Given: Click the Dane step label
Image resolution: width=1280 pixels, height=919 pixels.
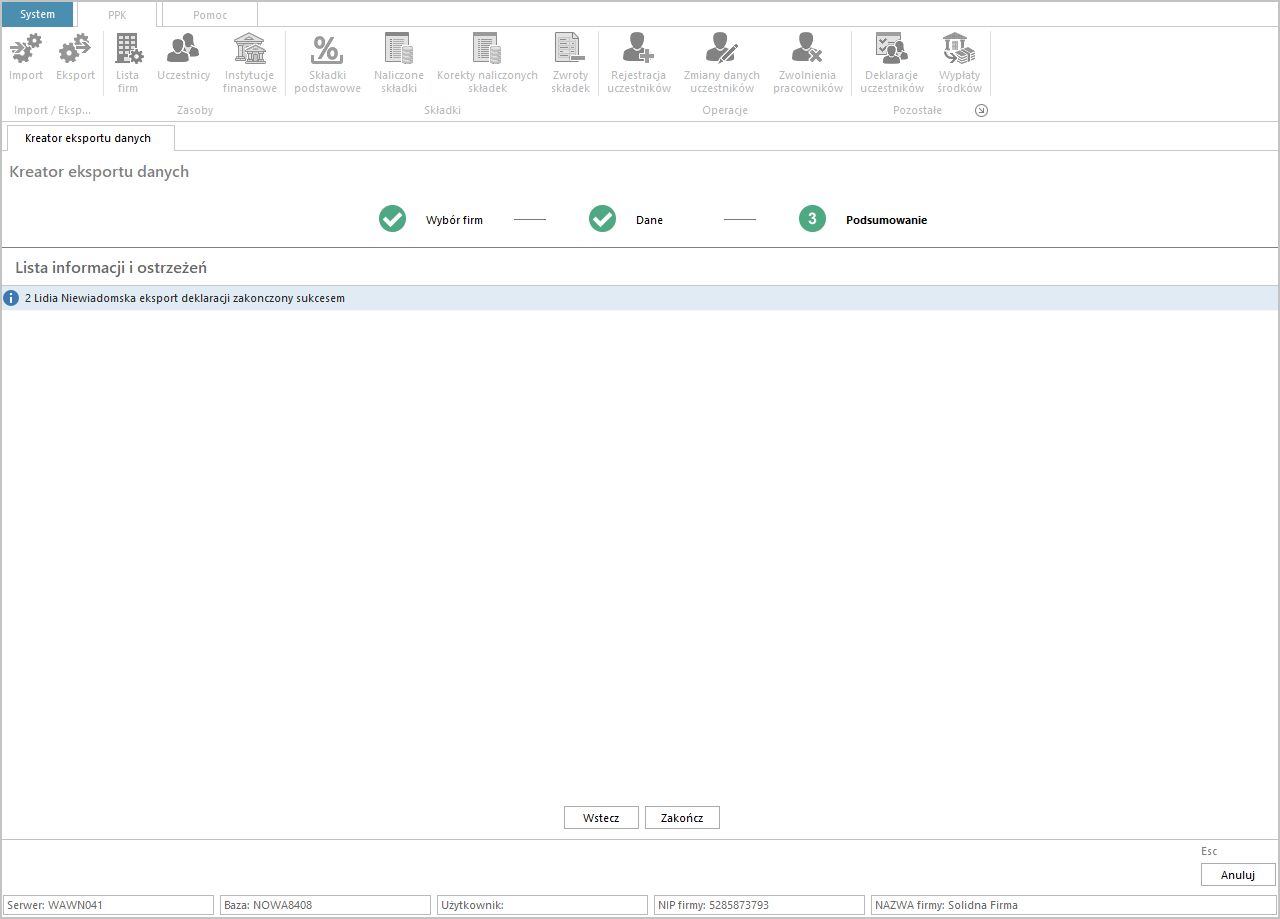Looking at the screenshot, I should click(x=649, y=220).
